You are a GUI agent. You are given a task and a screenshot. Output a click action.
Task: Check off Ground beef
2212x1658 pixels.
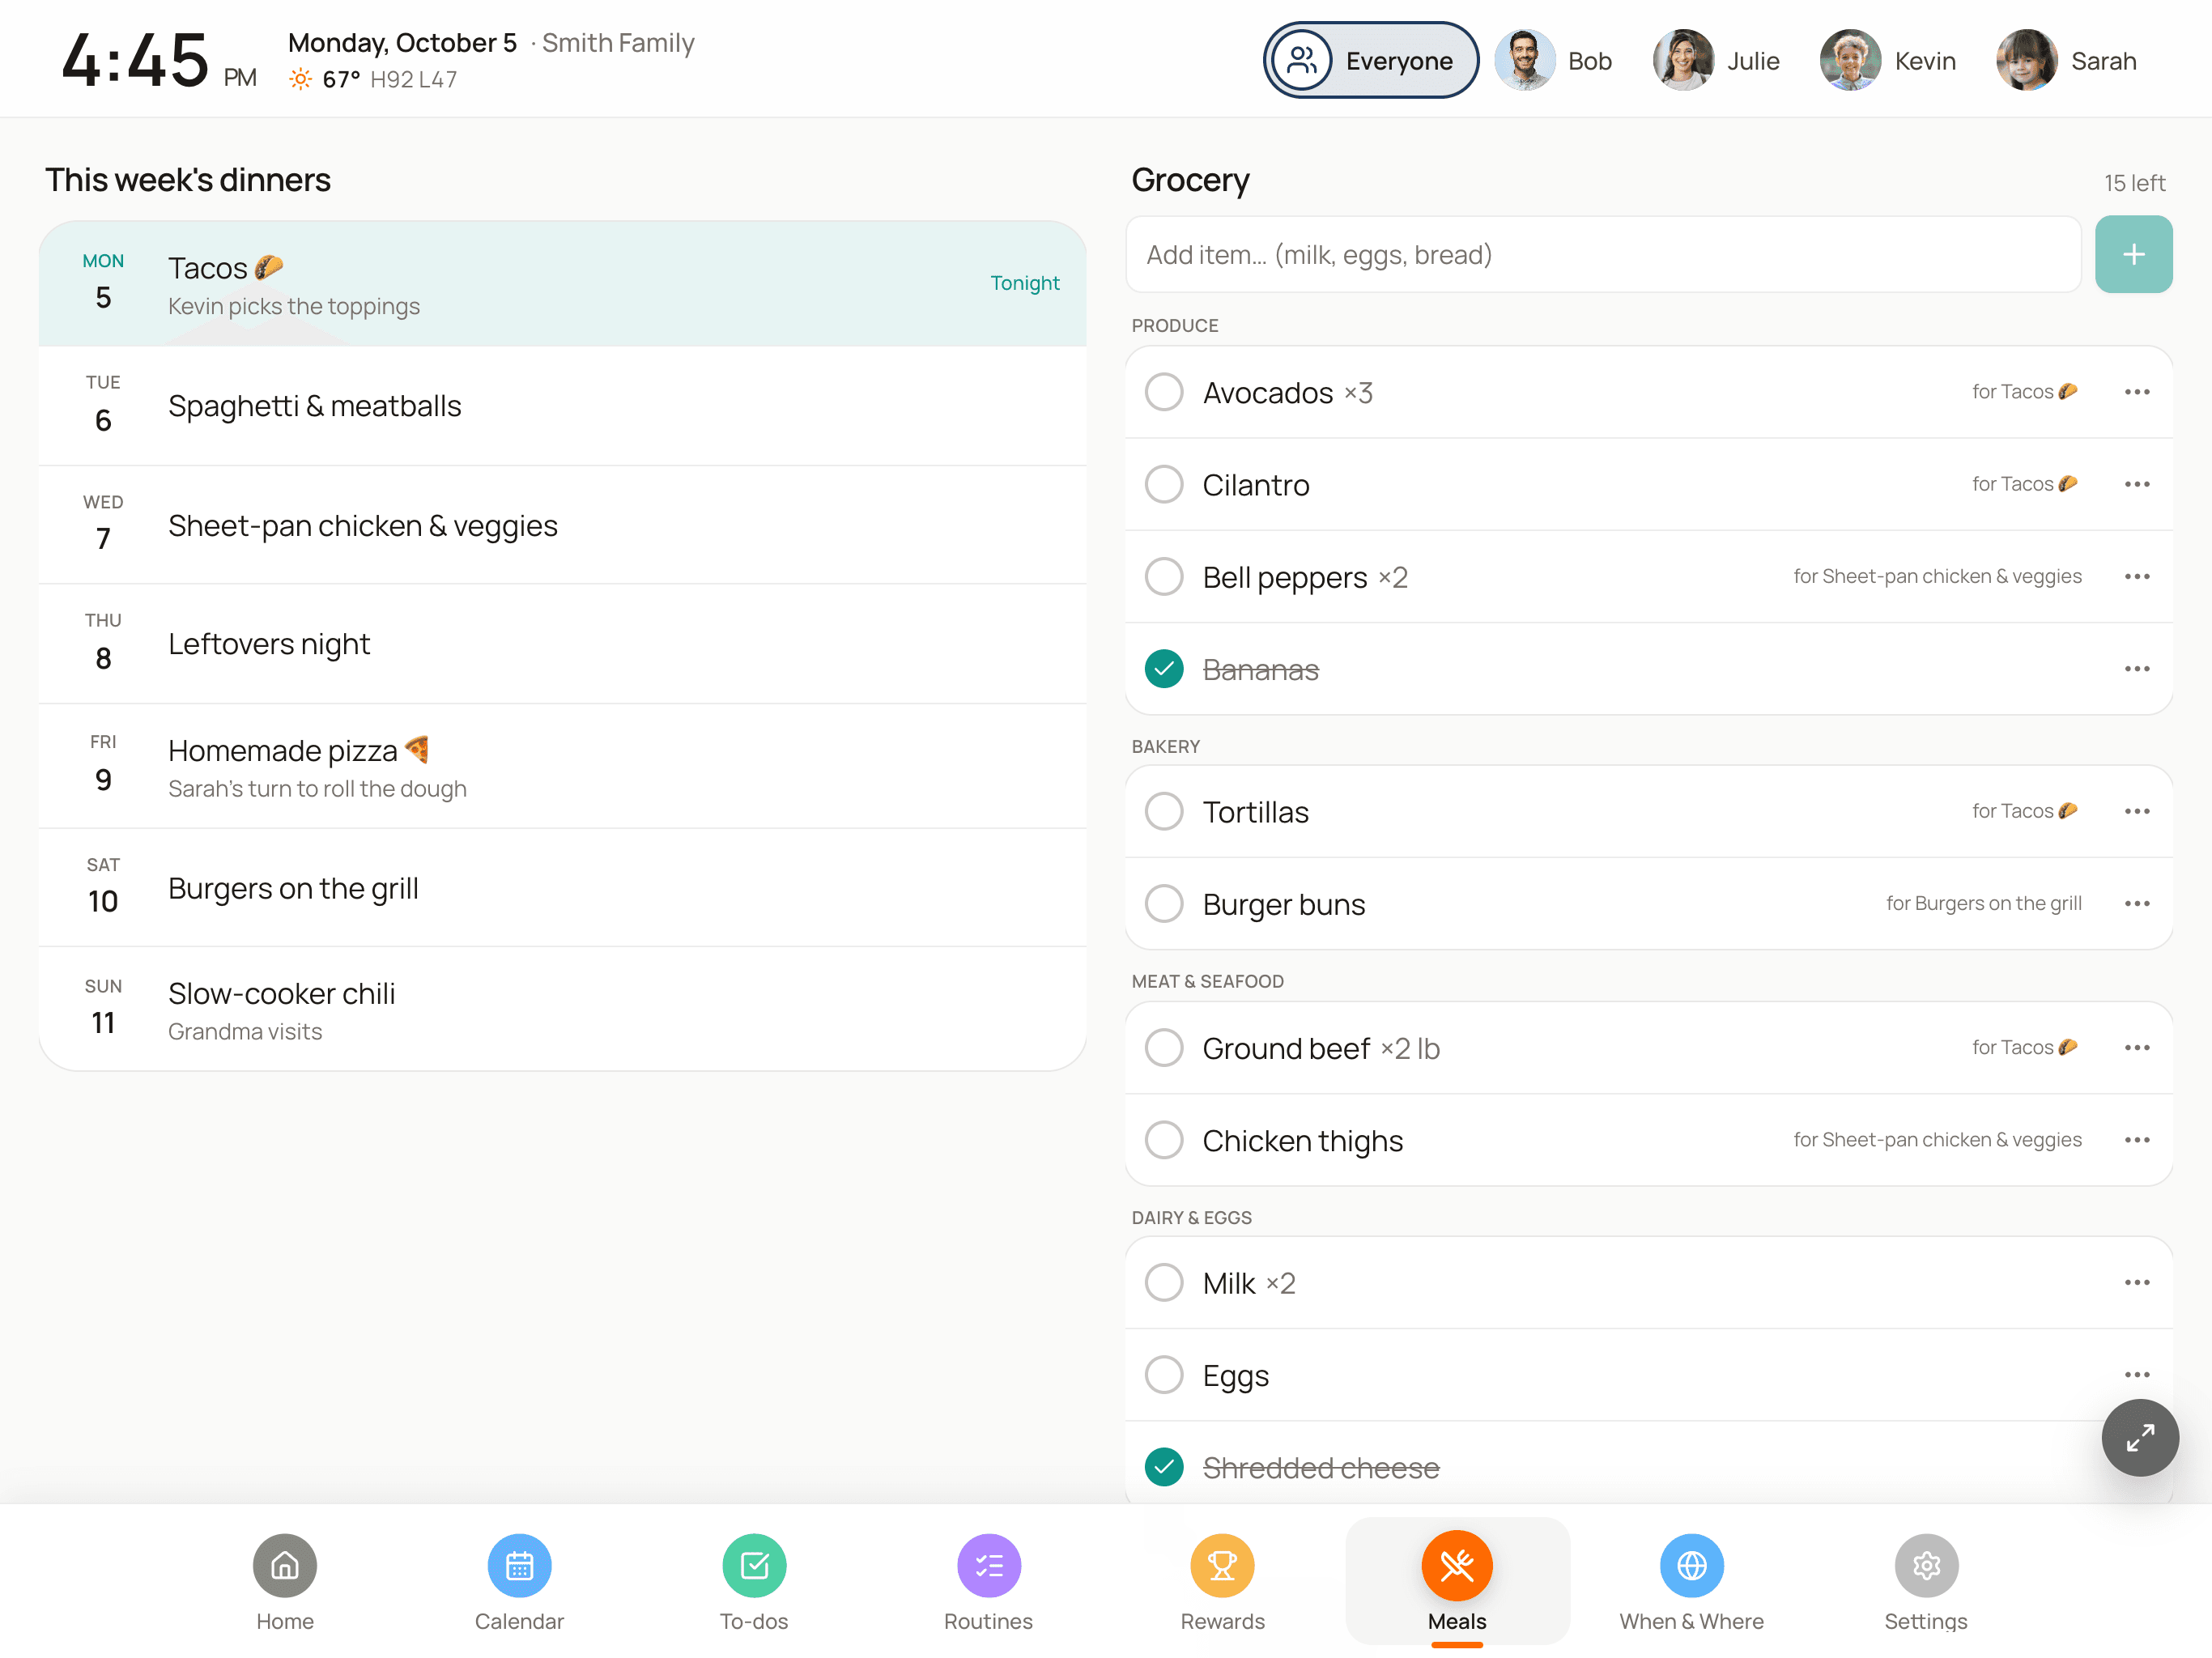click(1163, 1048)
